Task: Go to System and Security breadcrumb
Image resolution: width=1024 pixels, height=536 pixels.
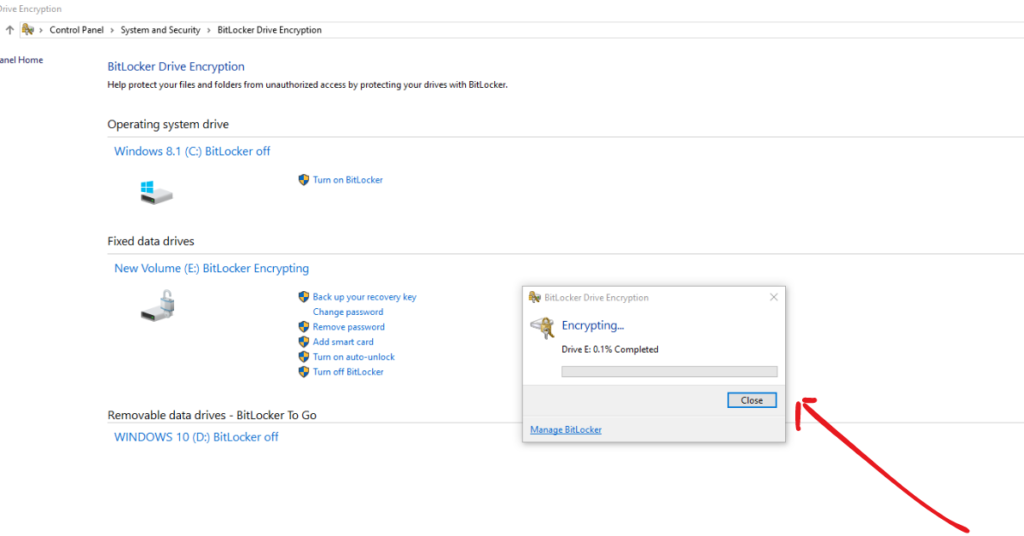Action: [160, 30]
